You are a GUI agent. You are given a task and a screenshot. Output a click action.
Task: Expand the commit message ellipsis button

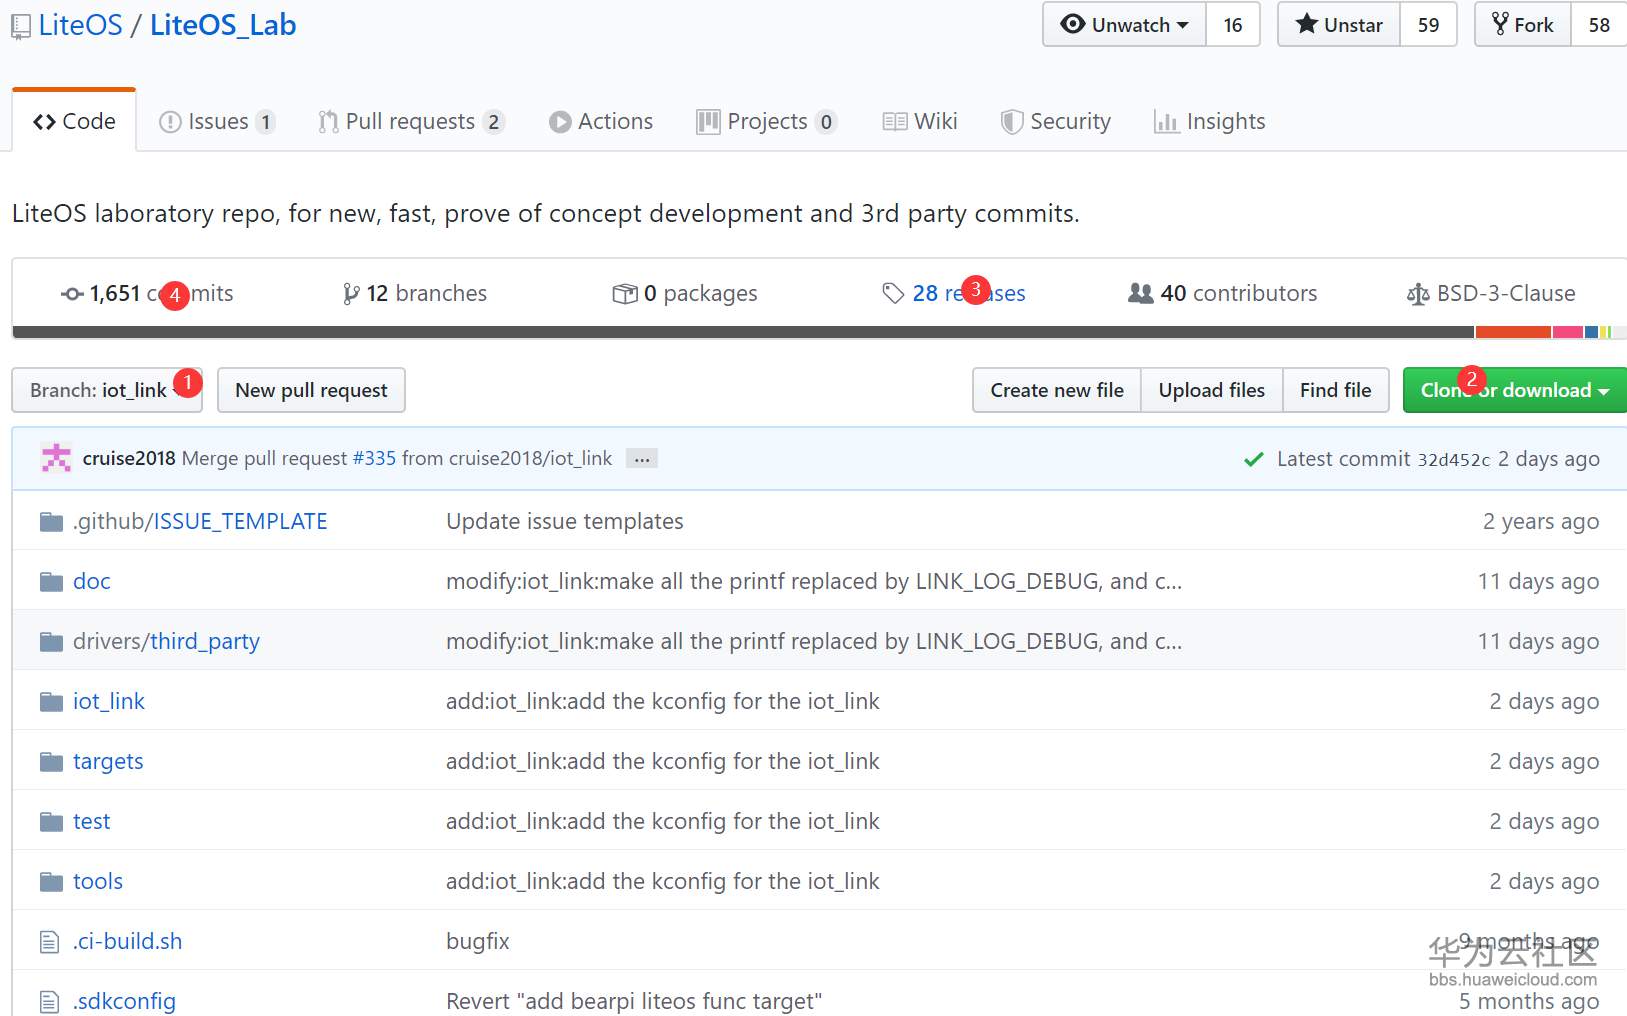[642, 459]
